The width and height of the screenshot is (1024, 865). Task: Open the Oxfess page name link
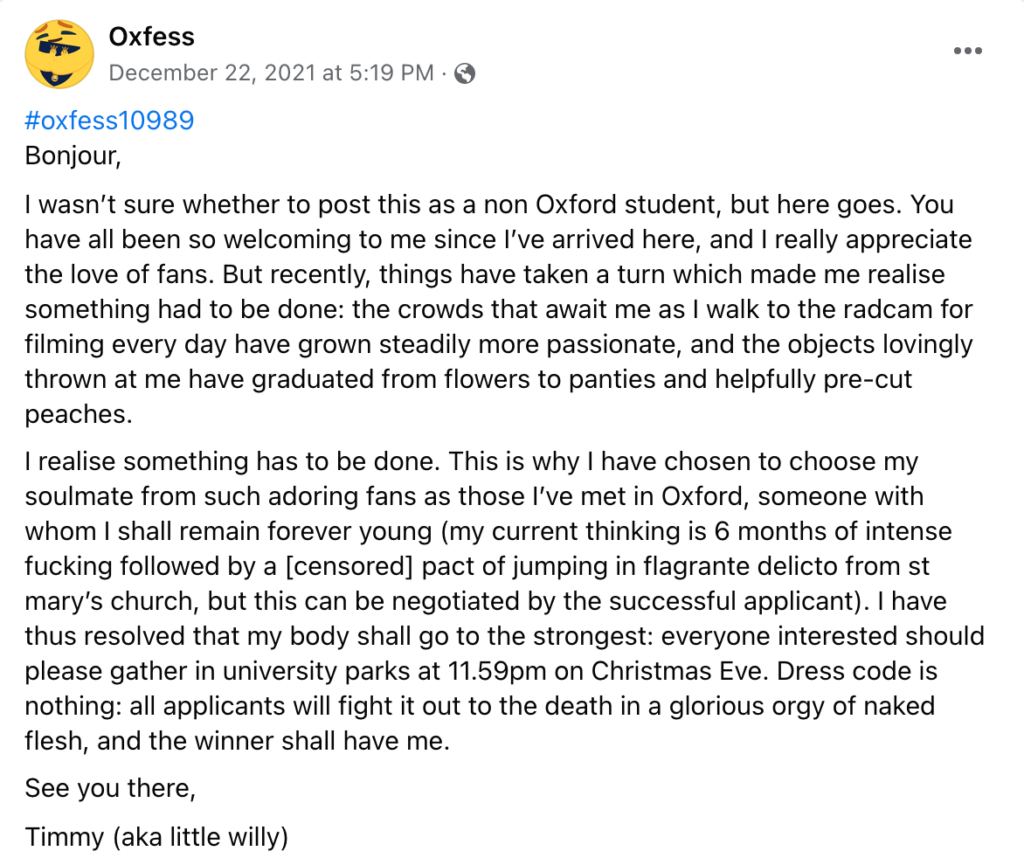point(152,37)
